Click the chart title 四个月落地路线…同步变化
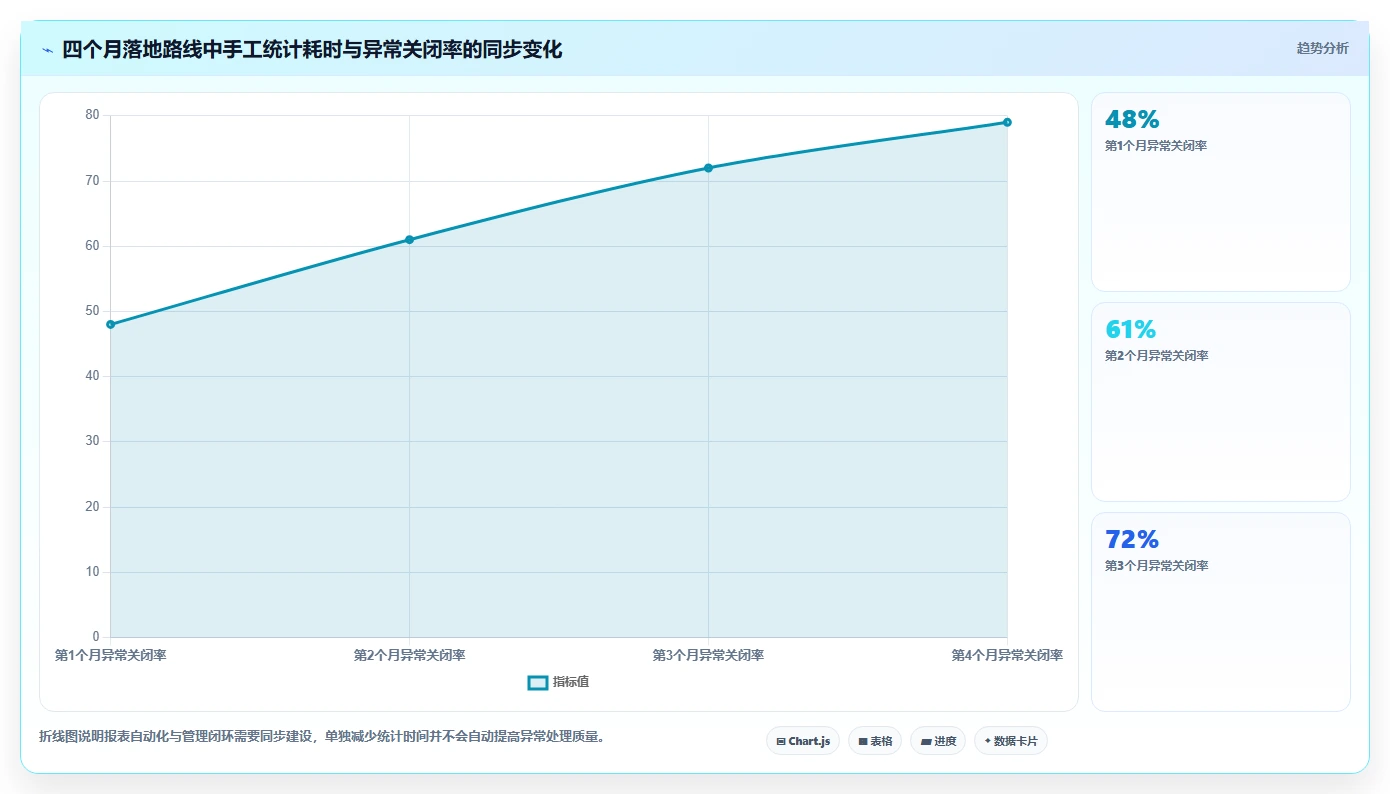 point(312,50)
